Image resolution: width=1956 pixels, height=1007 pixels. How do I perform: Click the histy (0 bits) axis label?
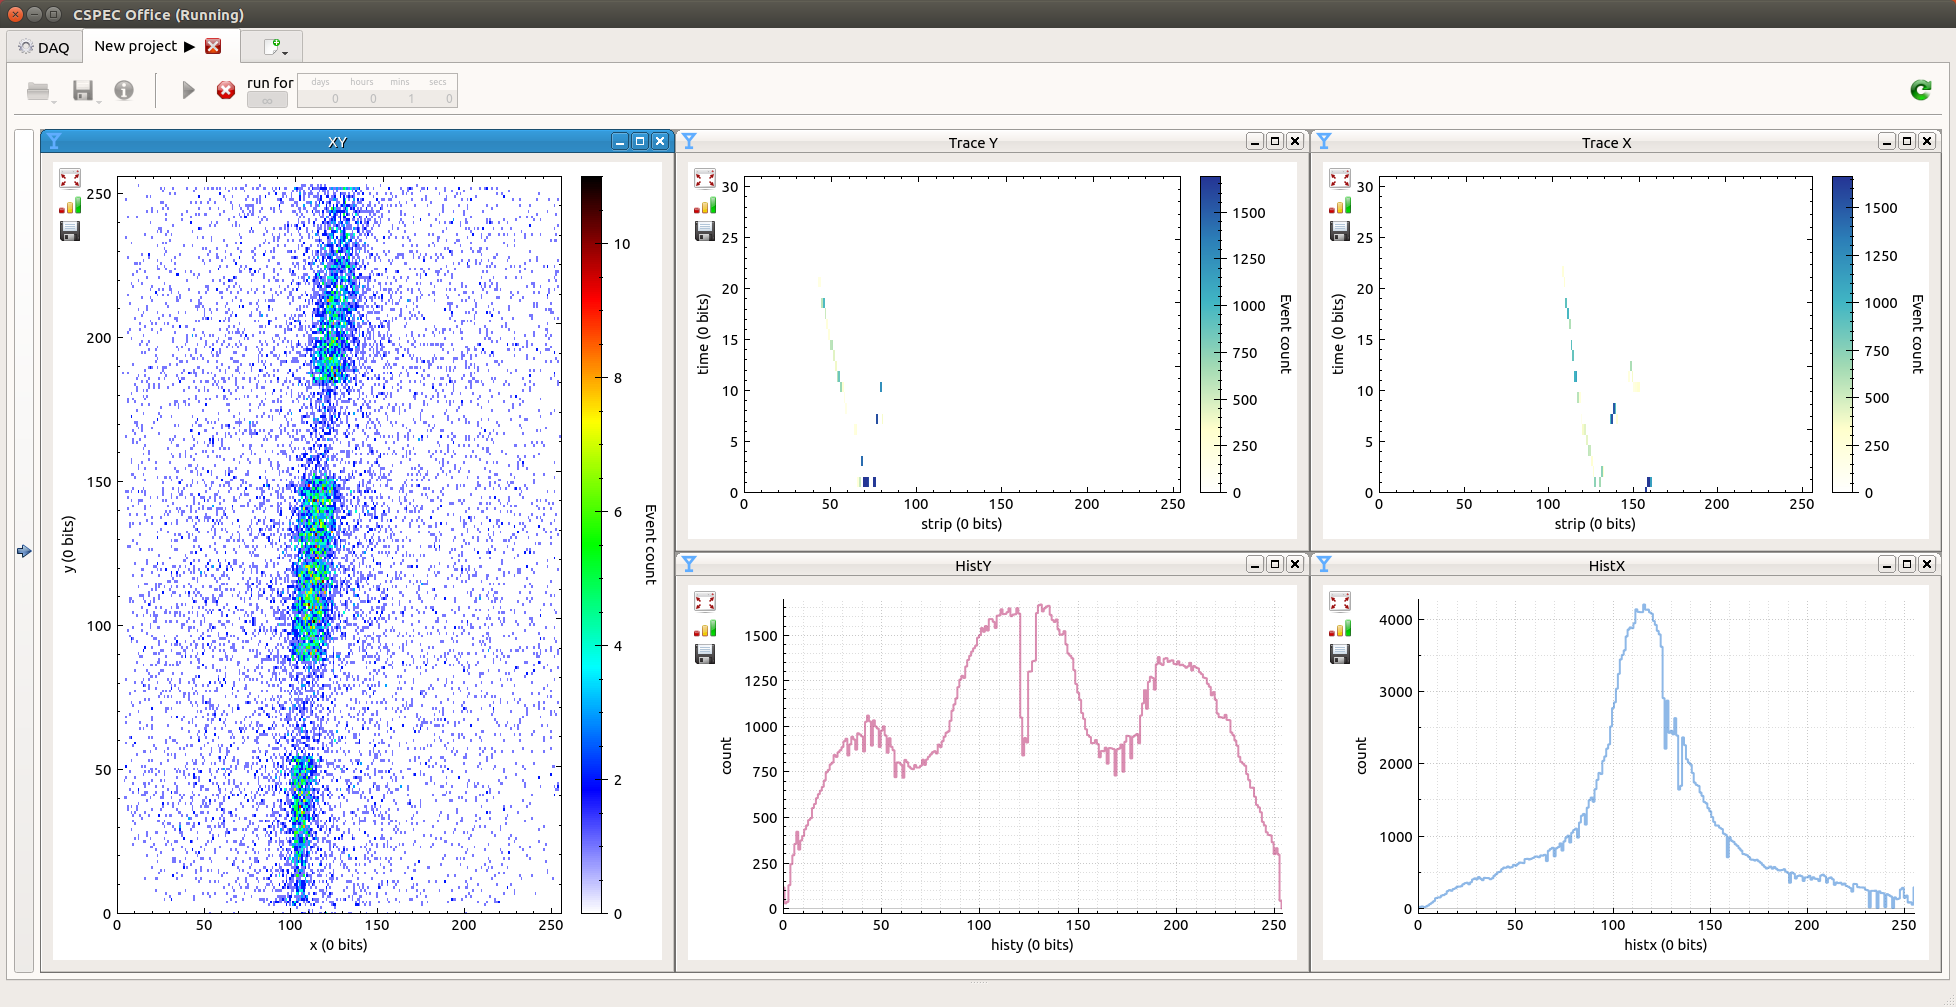tap(1032, 945)
